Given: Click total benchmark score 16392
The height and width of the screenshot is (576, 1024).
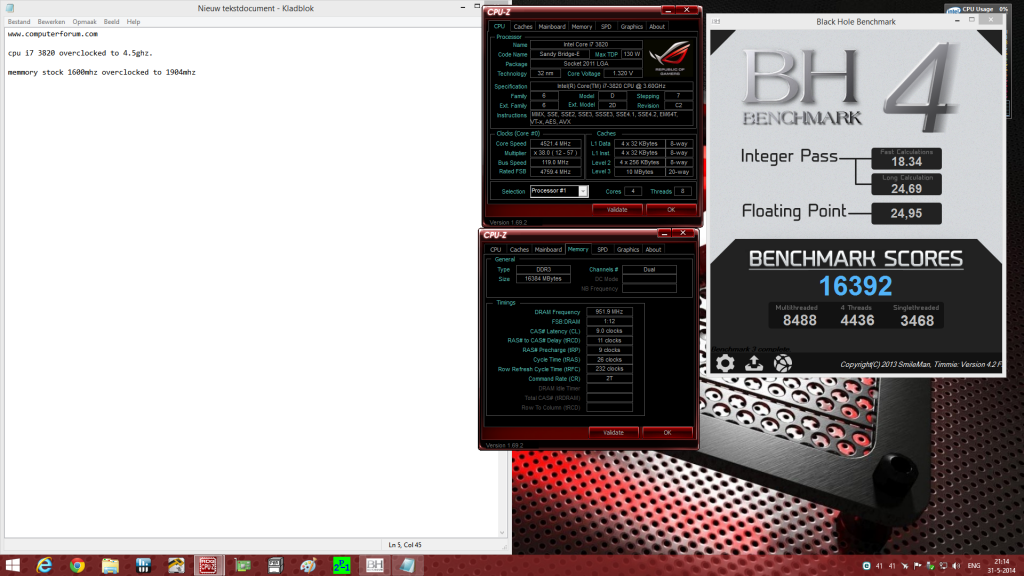Looking at the screenshot, I should 855,286.
